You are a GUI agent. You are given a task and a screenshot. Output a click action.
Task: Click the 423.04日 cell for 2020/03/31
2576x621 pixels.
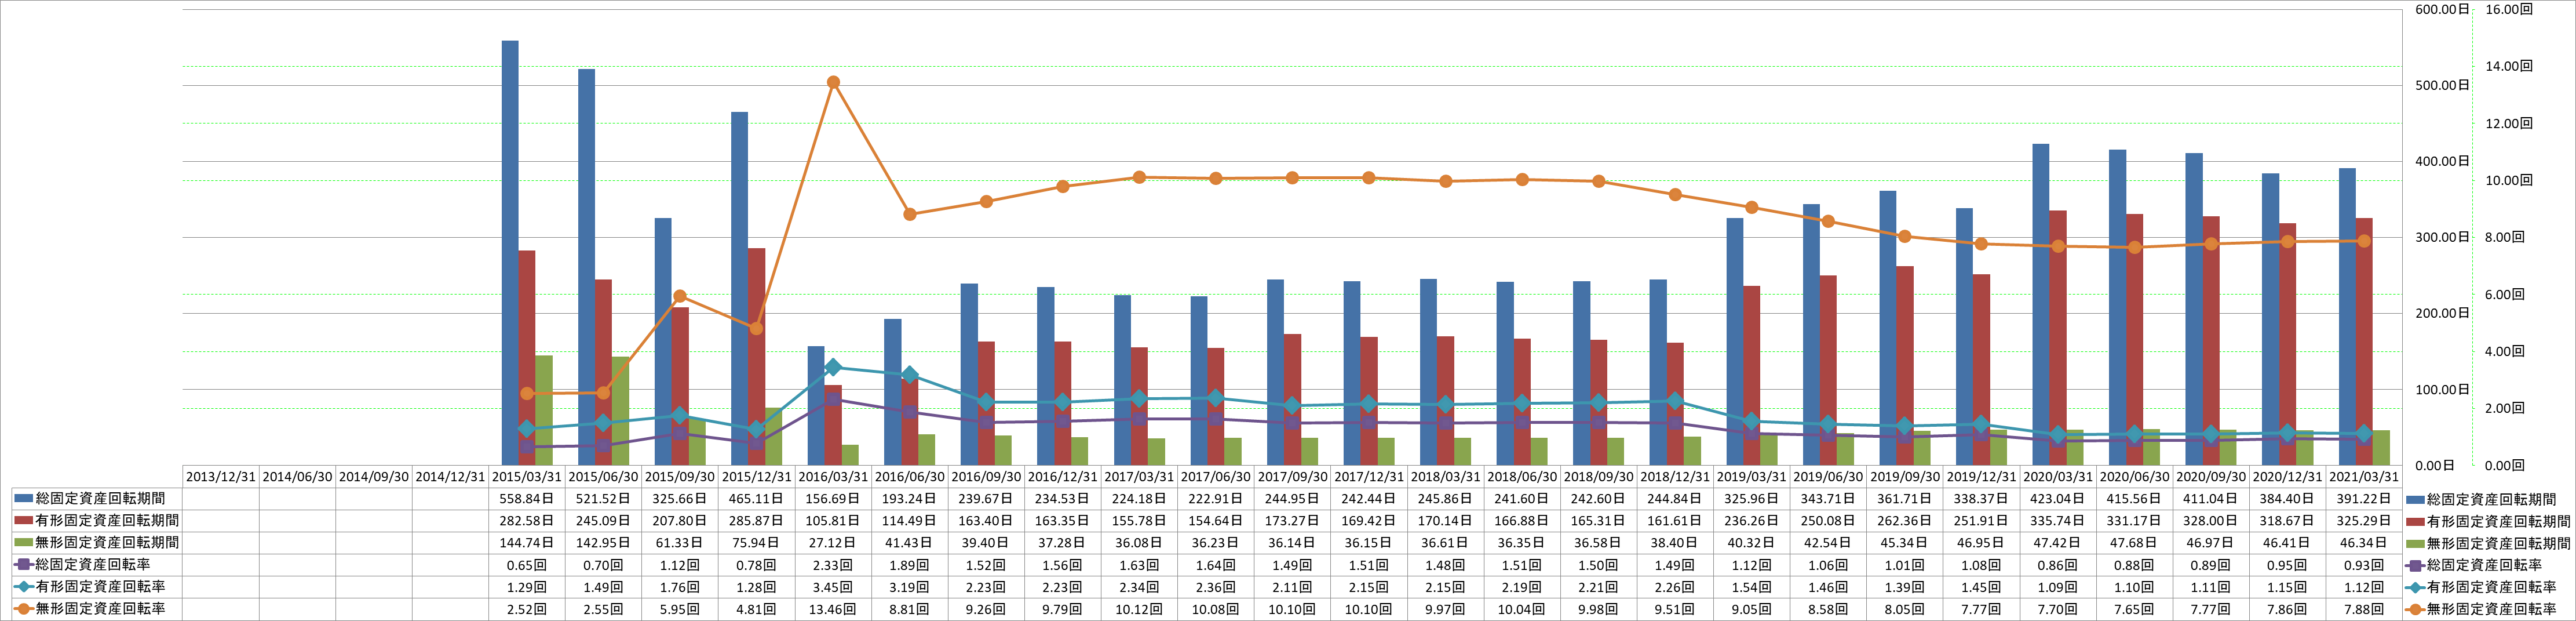coord(2057,499)
